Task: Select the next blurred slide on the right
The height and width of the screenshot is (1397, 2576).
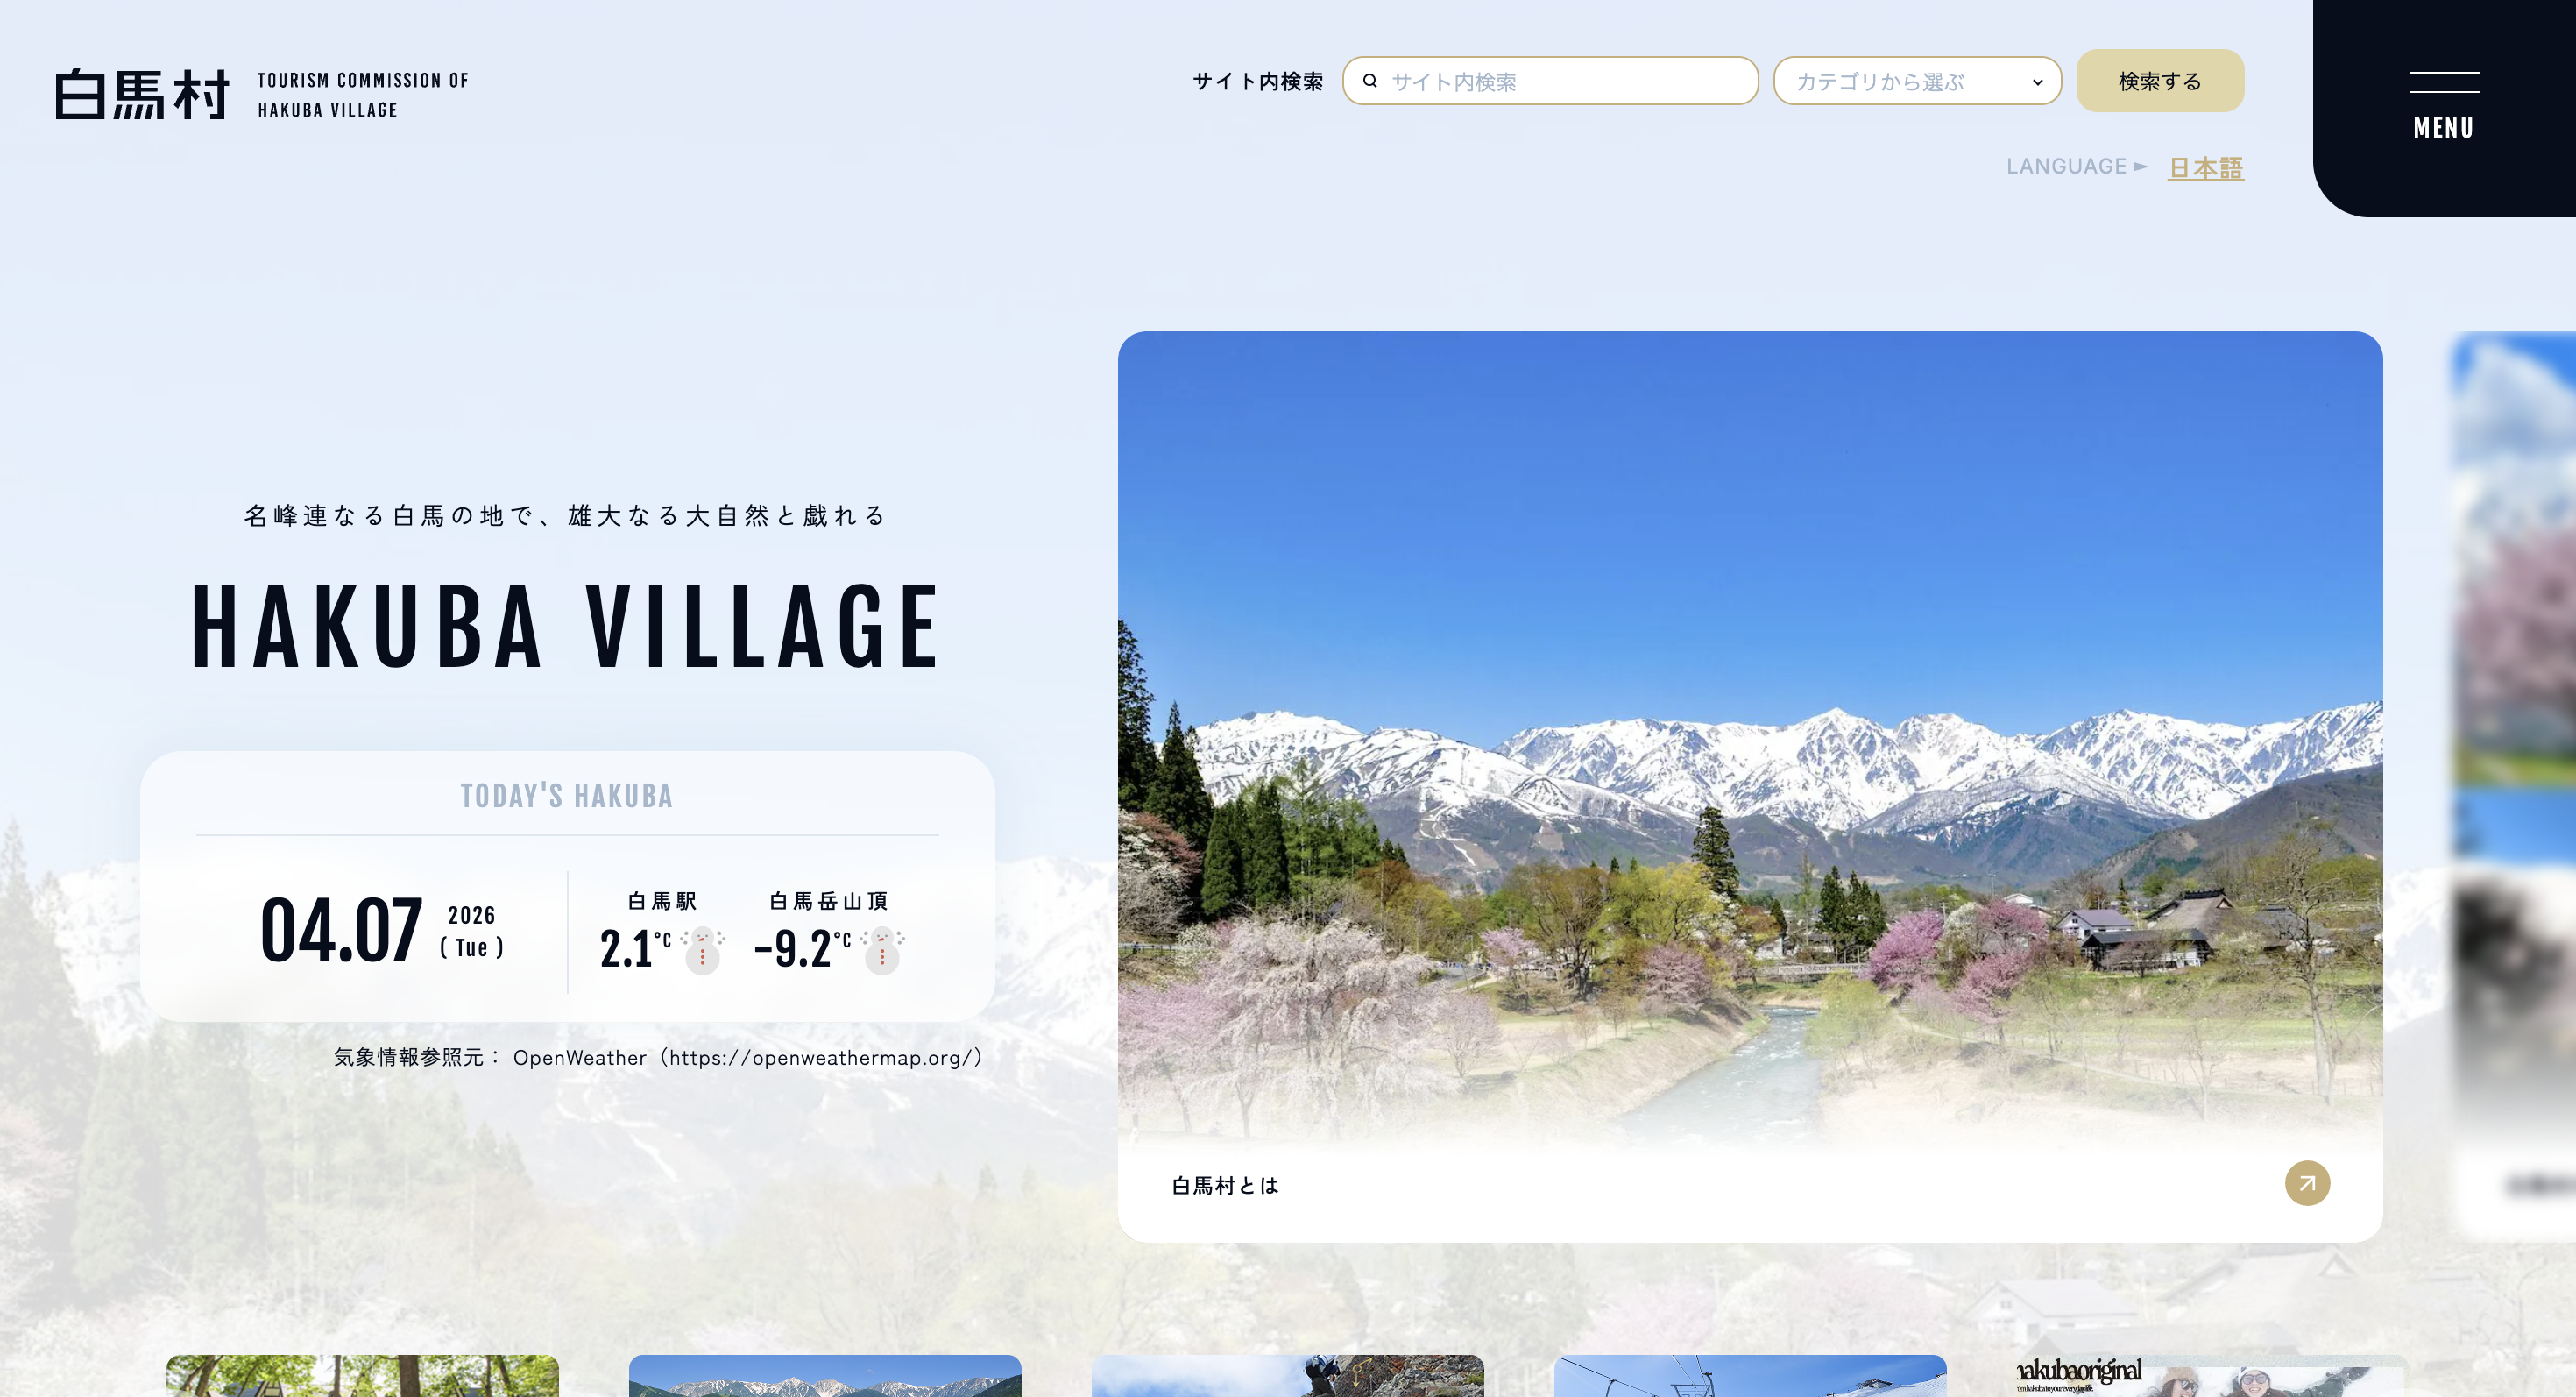Action: (x=2514, y=785)
